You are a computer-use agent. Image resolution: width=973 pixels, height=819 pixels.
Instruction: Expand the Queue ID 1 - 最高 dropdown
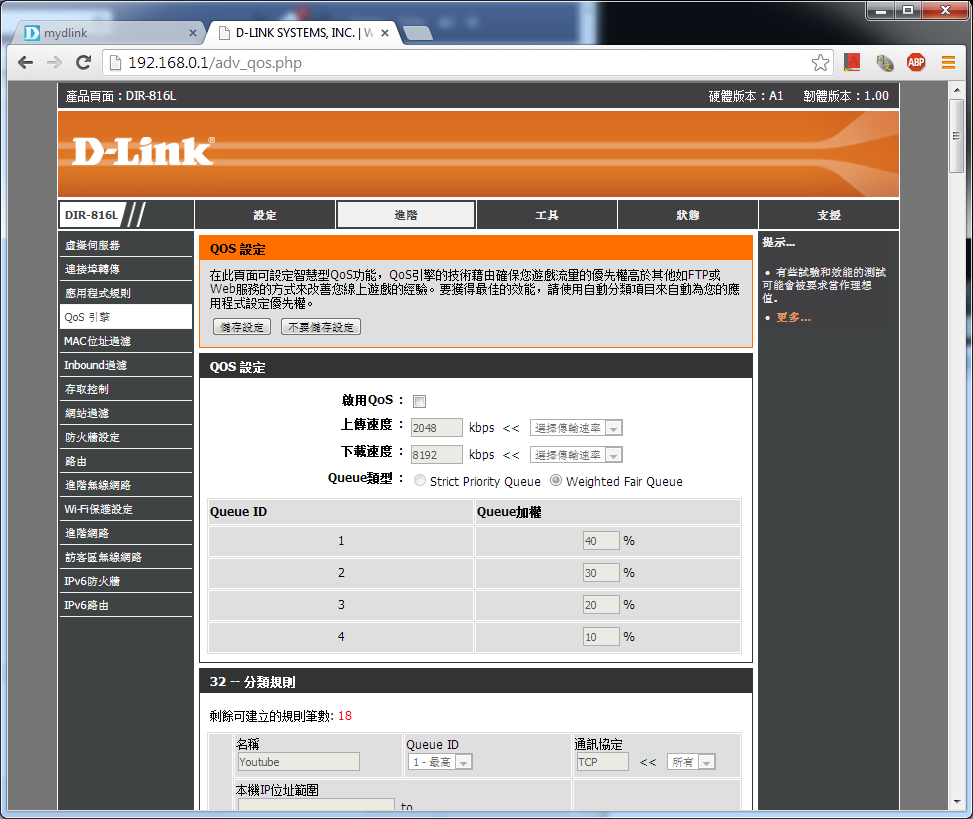[x=440, y=762]
